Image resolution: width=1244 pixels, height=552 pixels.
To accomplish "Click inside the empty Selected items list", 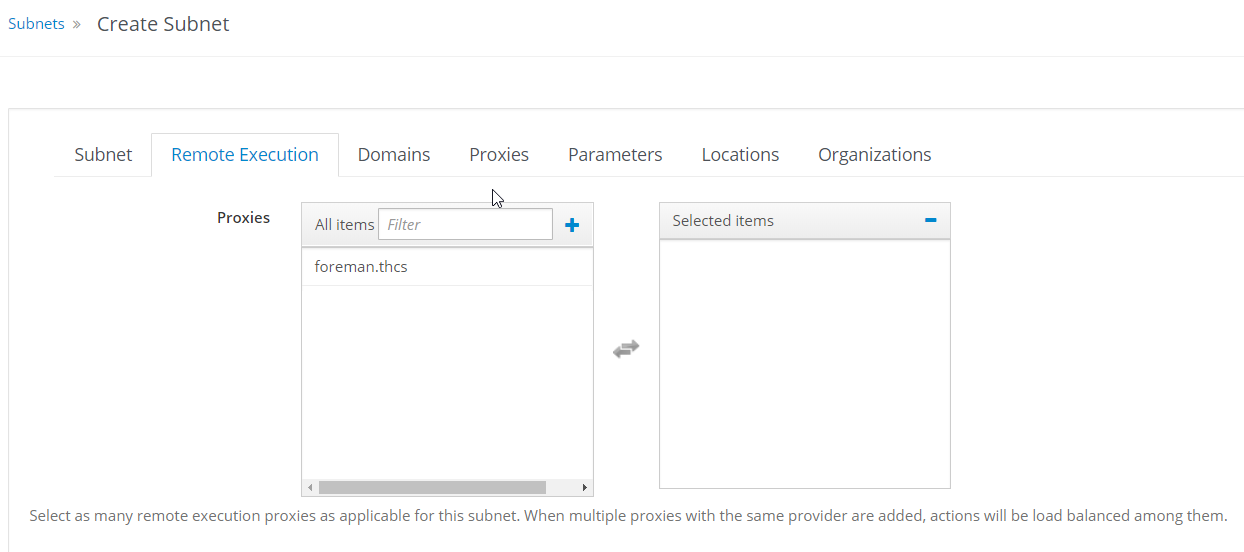I will 805,364.
